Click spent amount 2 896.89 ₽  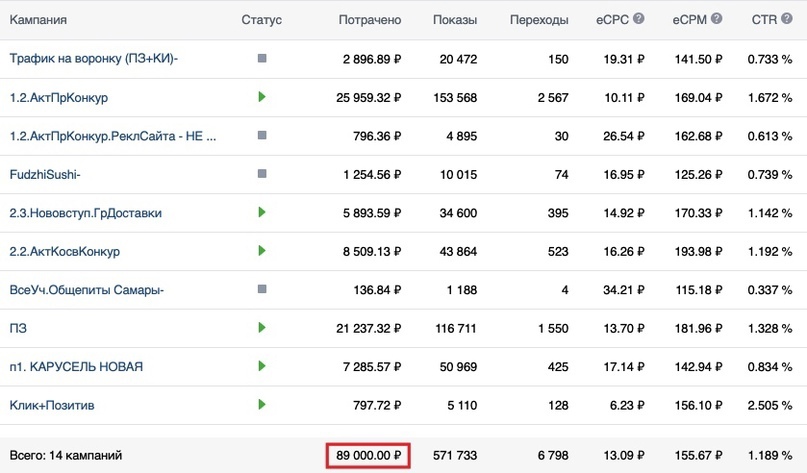pos(372,59)
